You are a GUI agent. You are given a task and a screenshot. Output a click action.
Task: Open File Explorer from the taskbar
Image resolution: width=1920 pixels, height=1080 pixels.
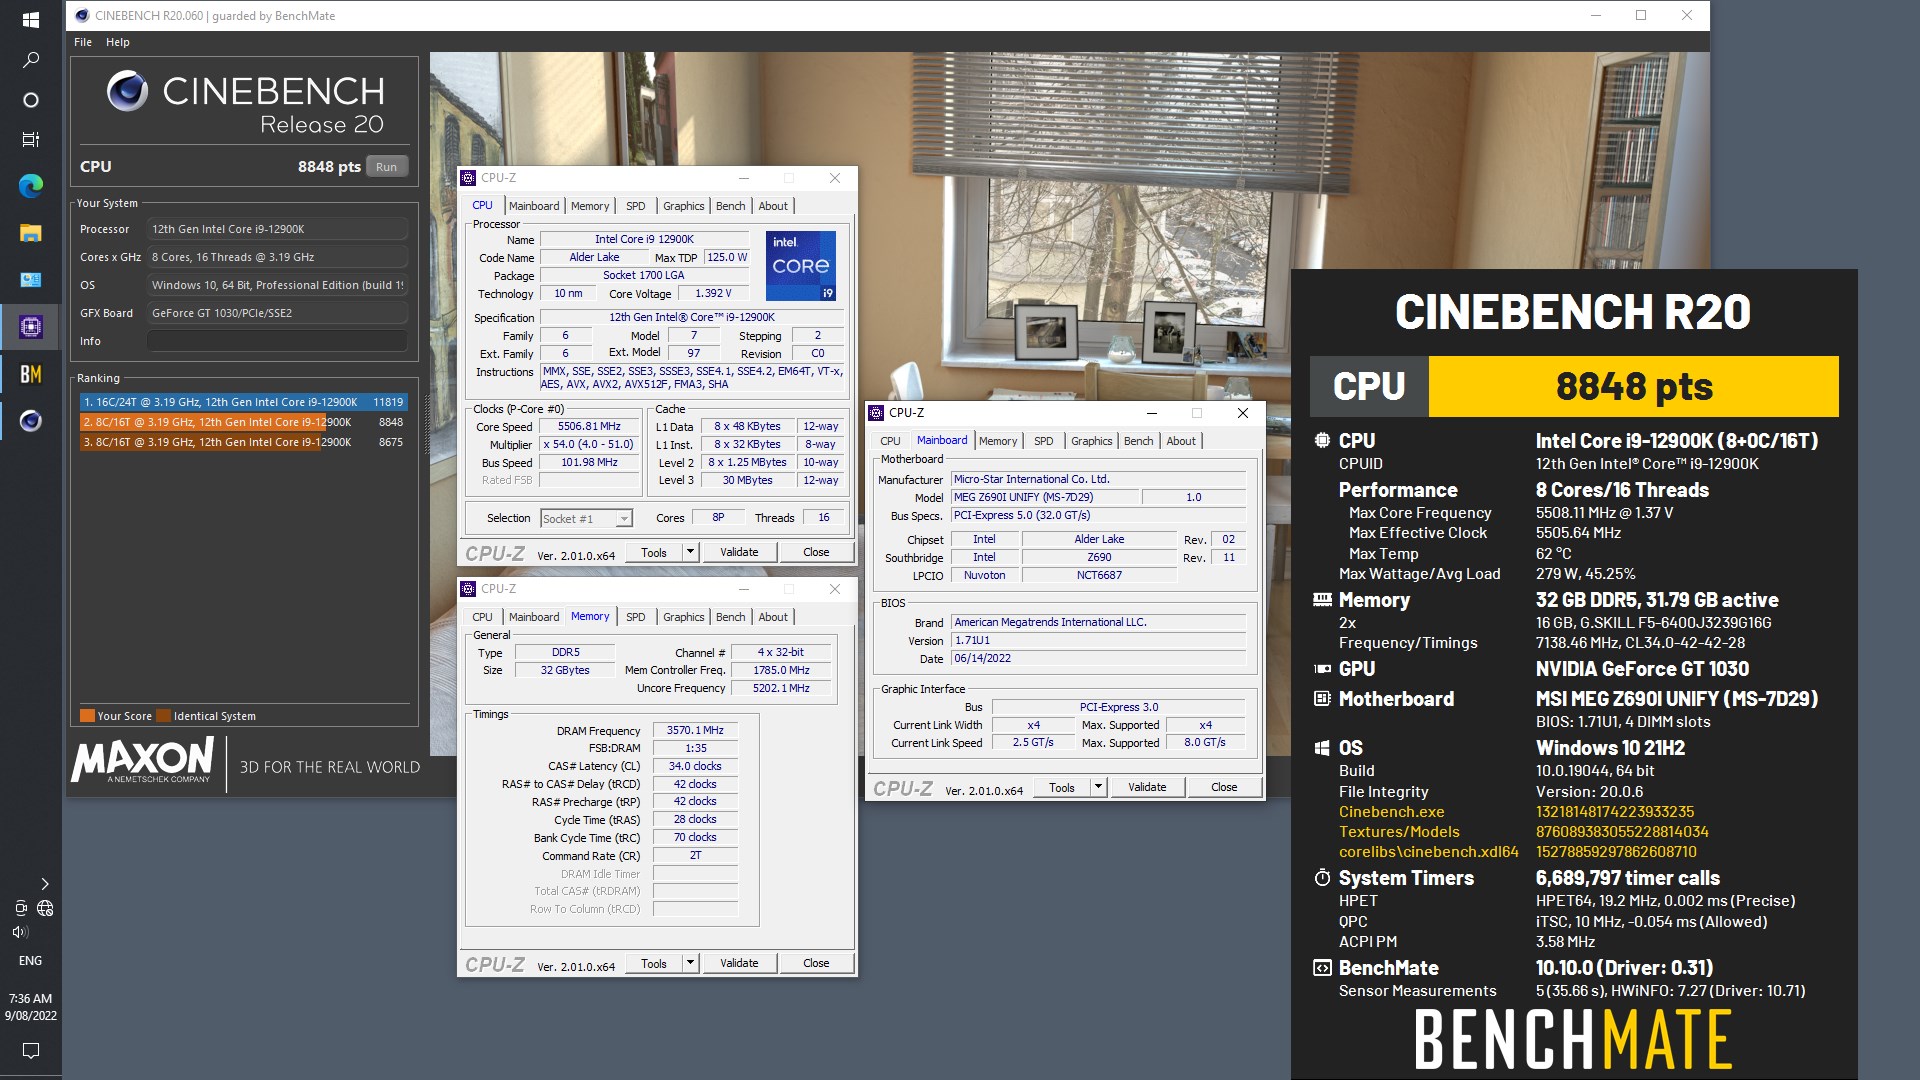point(30,233)
